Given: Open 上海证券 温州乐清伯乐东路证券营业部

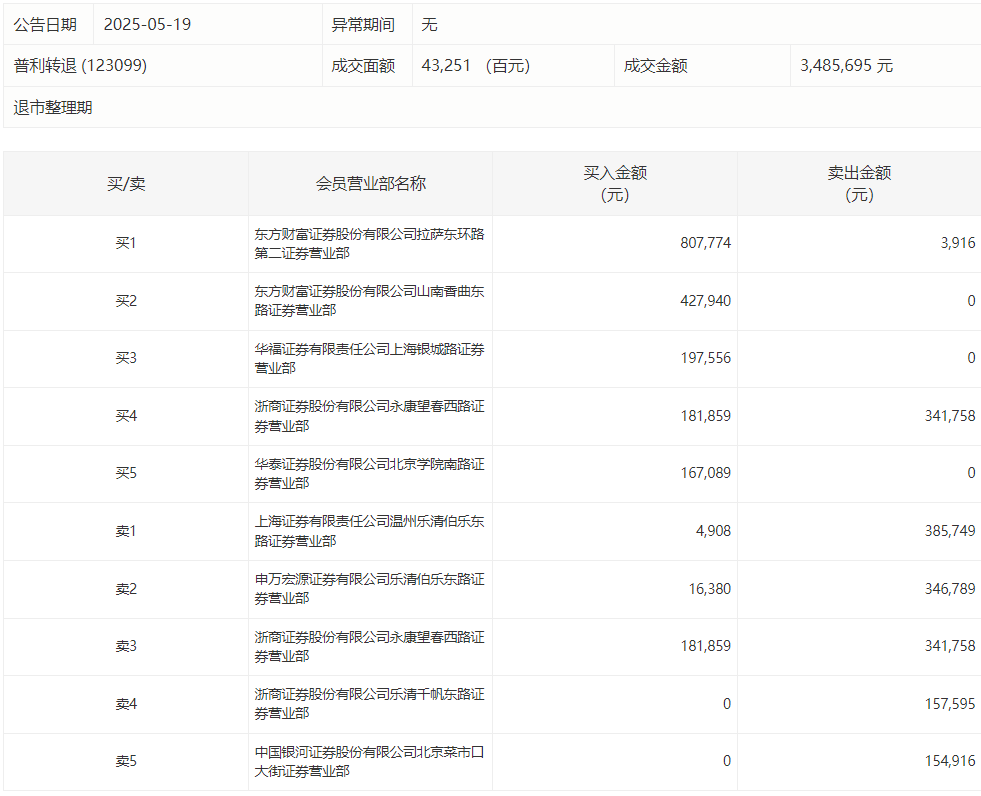Looking at the screenshot, I should click(369, 531).
